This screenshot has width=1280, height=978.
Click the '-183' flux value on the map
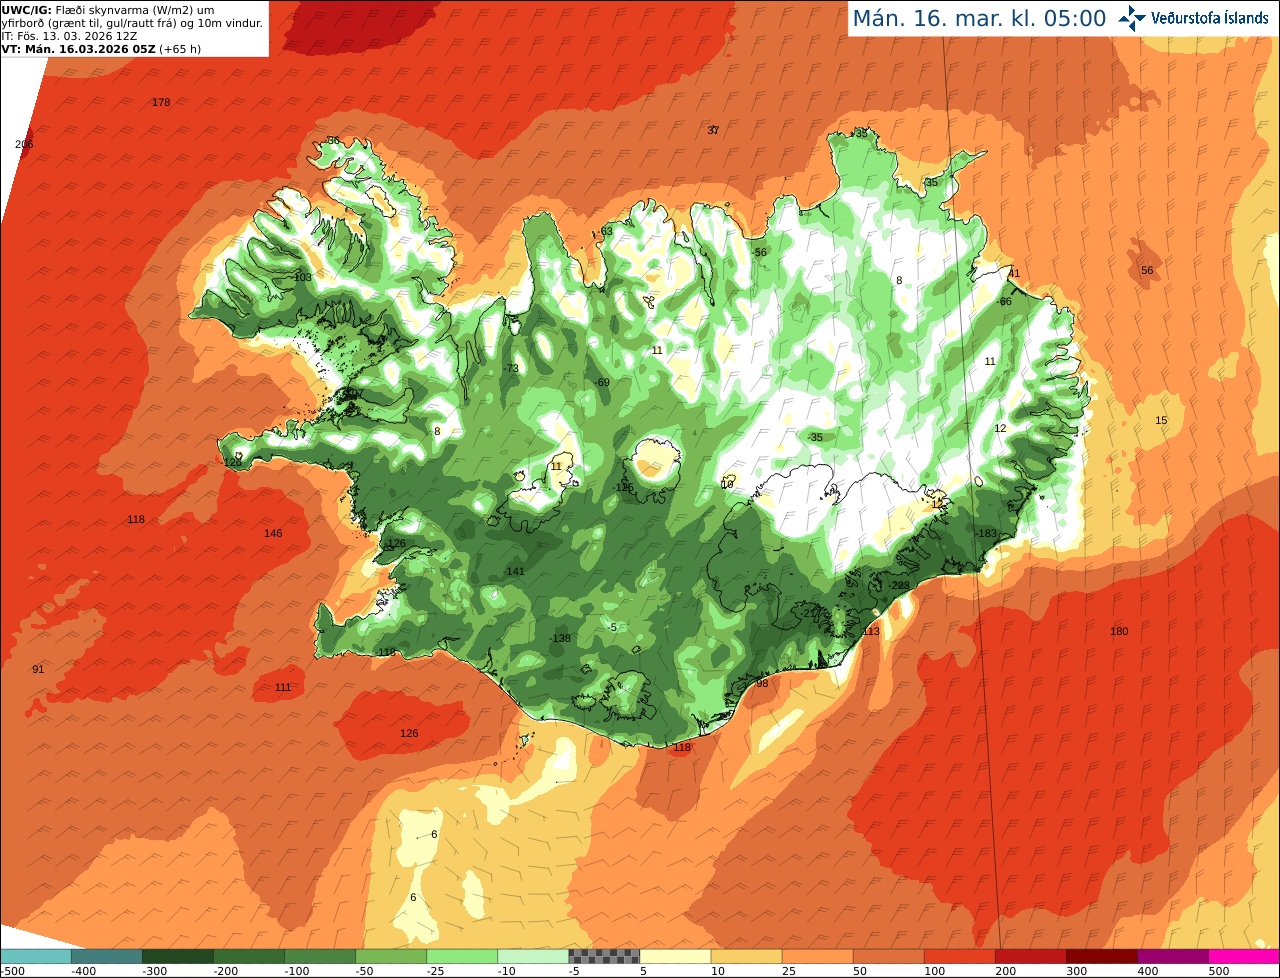coord(986,534)
